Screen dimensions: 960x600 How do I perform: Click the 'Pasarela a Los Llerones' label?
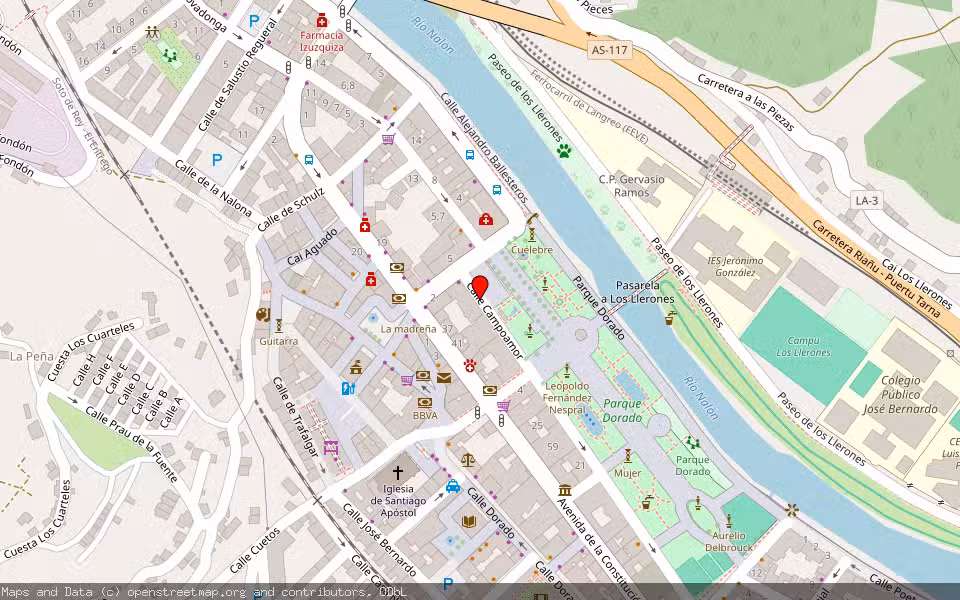(x=638, y=292)
